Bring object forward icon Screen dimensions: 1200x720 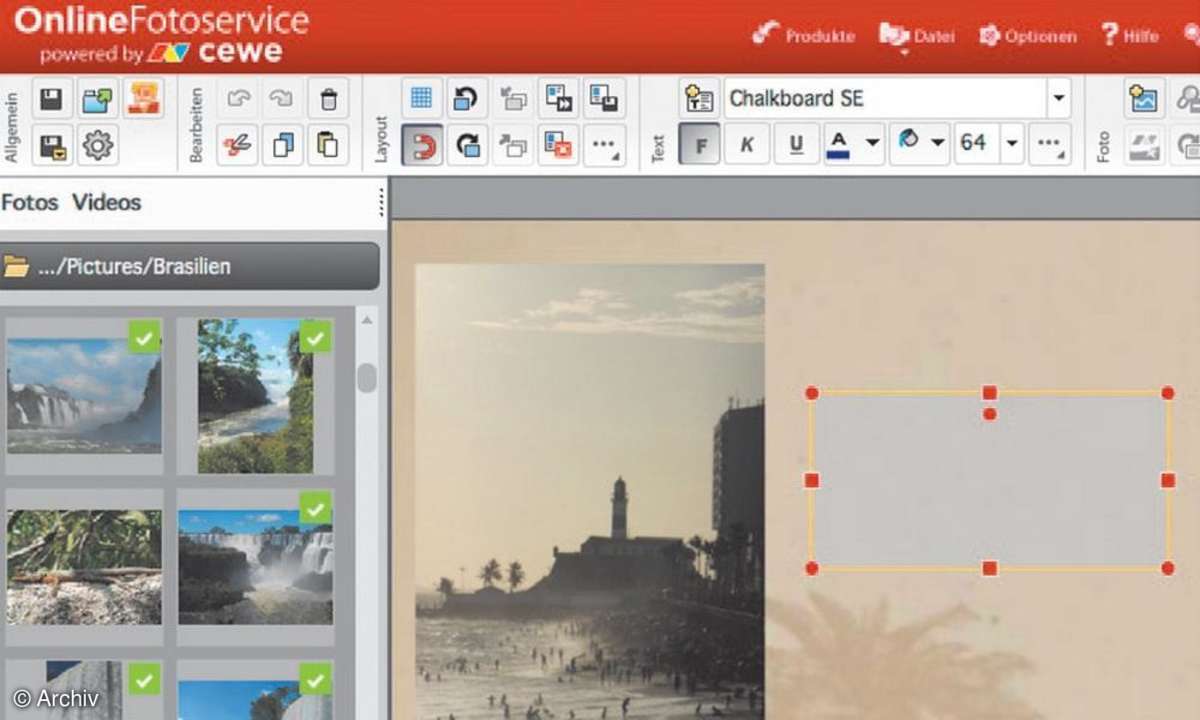514,145
